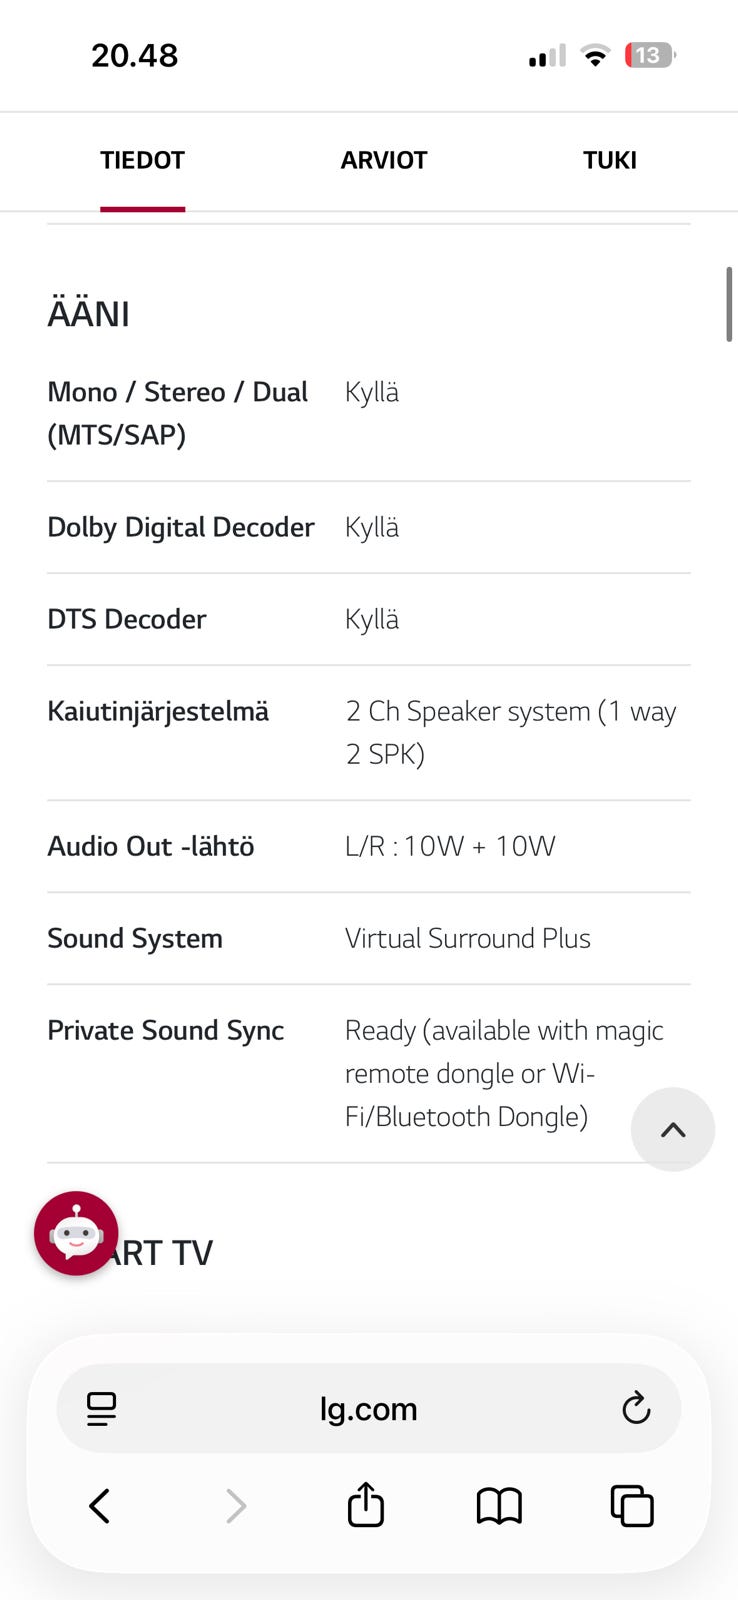Switch to the TUKI tab
This screenshot has width=738, height=1600.
click(x=610, y=160)
